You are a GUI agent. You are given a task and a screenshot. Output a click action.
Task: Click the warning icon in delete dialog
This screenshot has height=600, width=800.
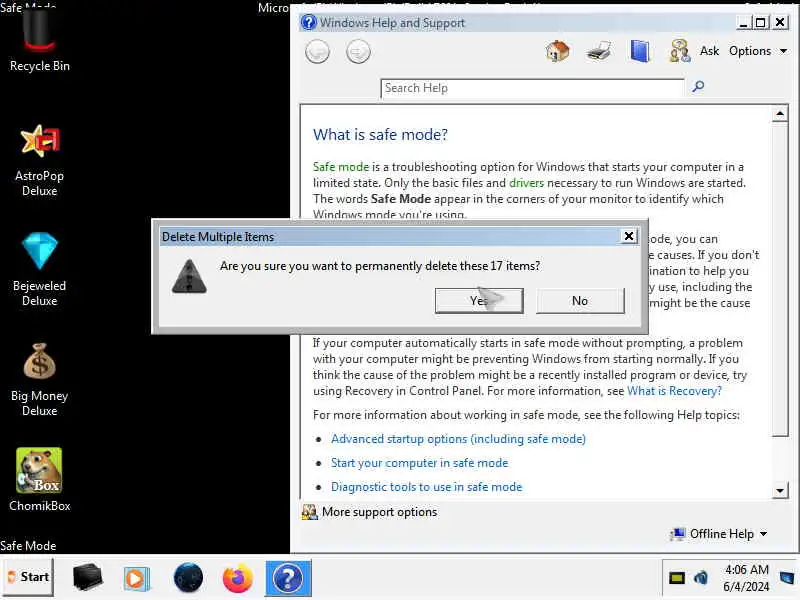coord(189,276)
